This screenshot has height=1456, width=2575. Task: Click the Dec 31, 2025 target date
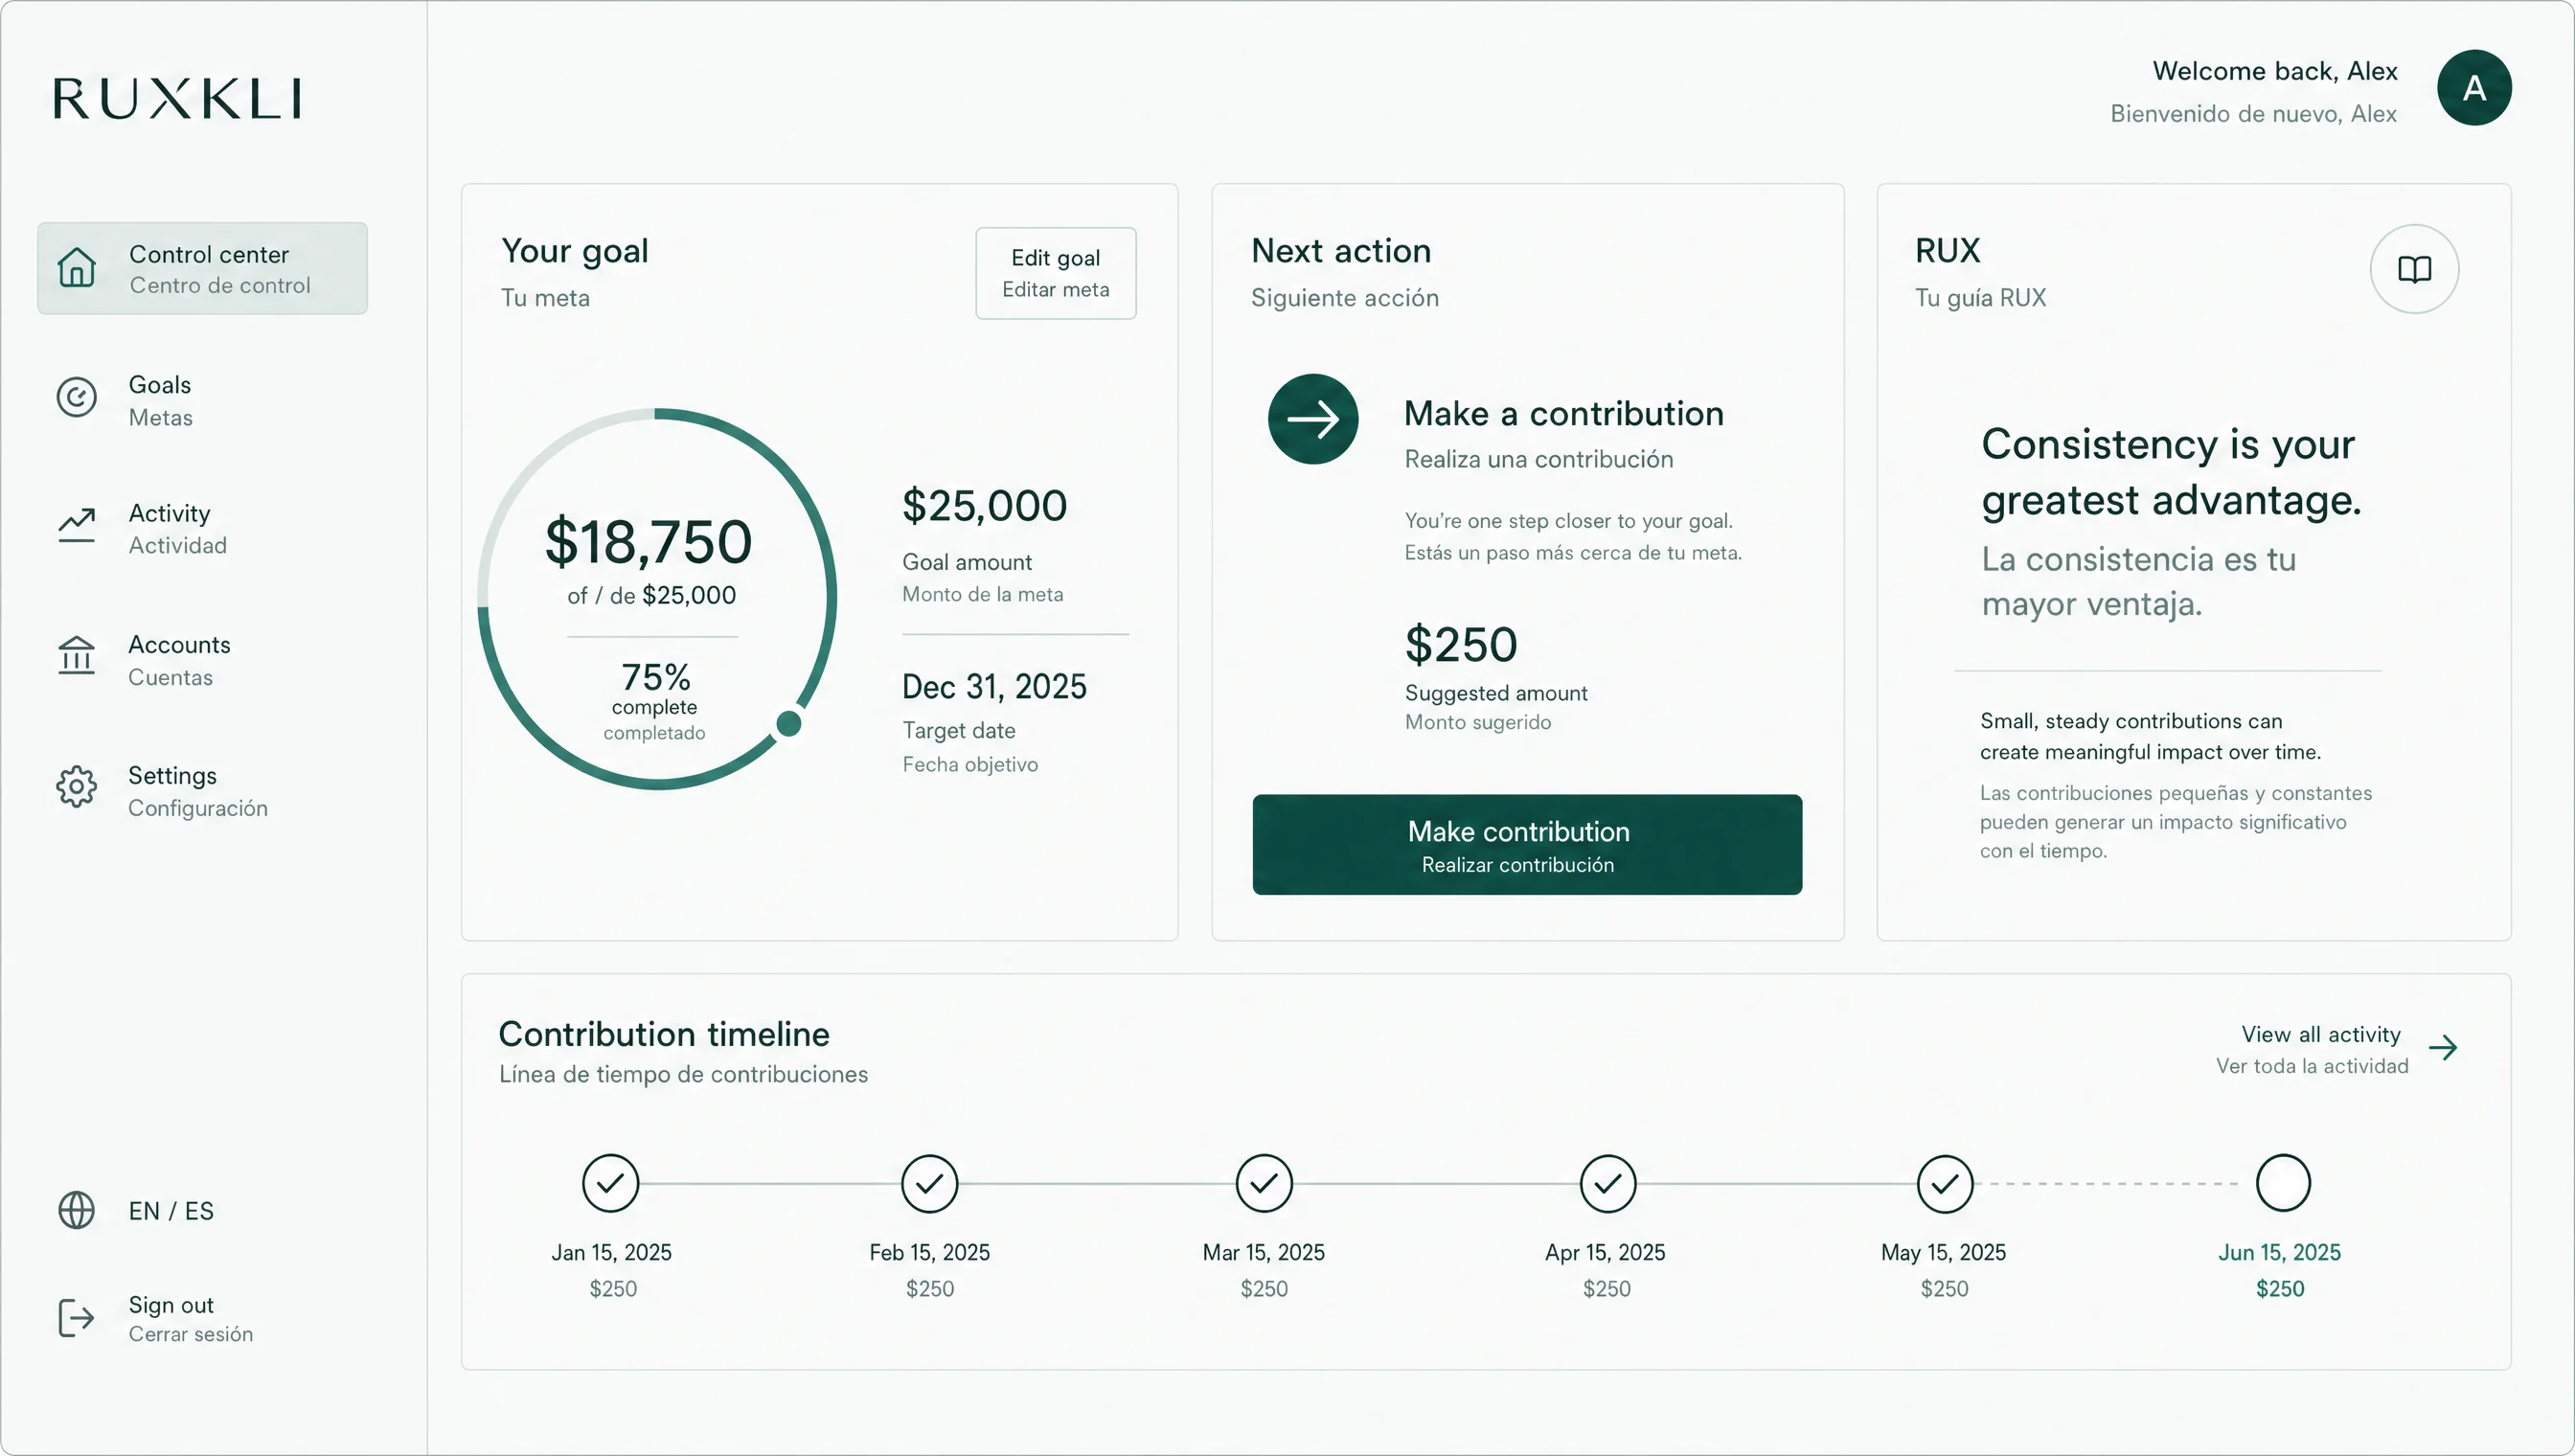[994, 687]
